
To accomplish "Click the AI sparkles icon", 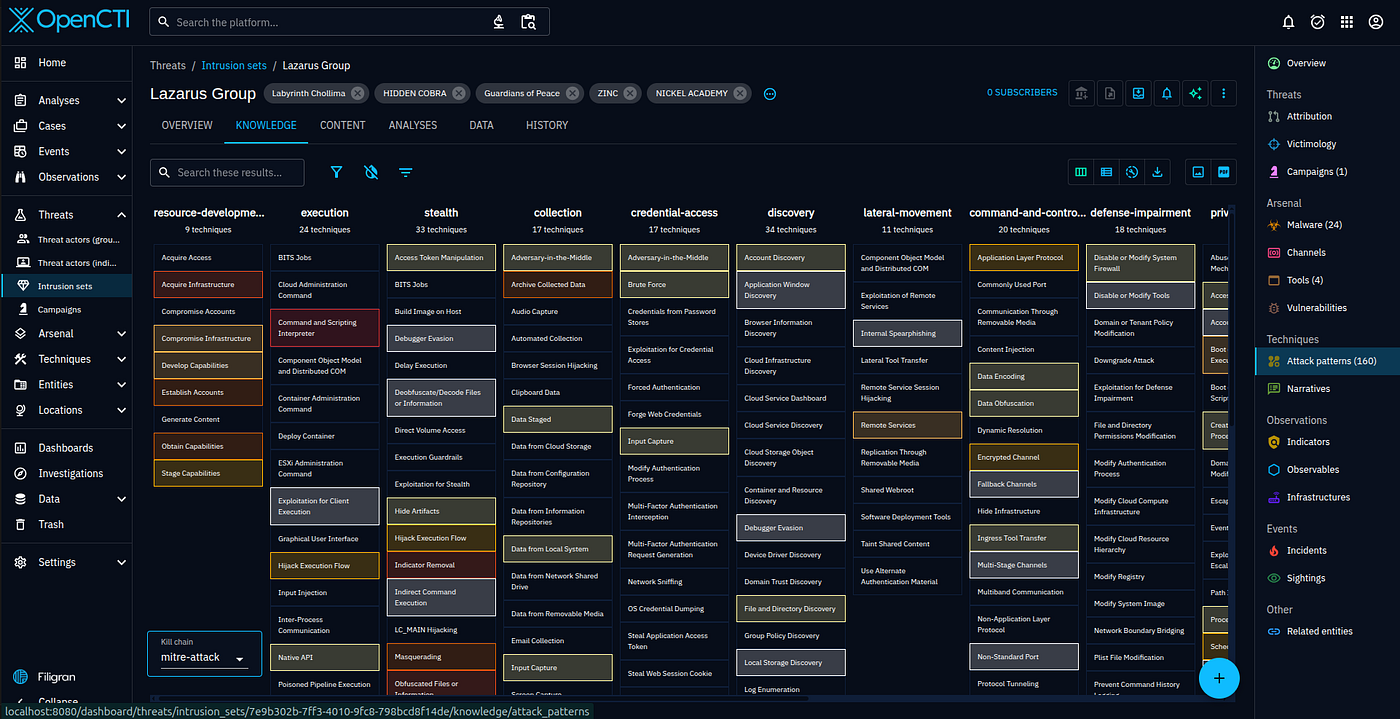I will 1194,93.
